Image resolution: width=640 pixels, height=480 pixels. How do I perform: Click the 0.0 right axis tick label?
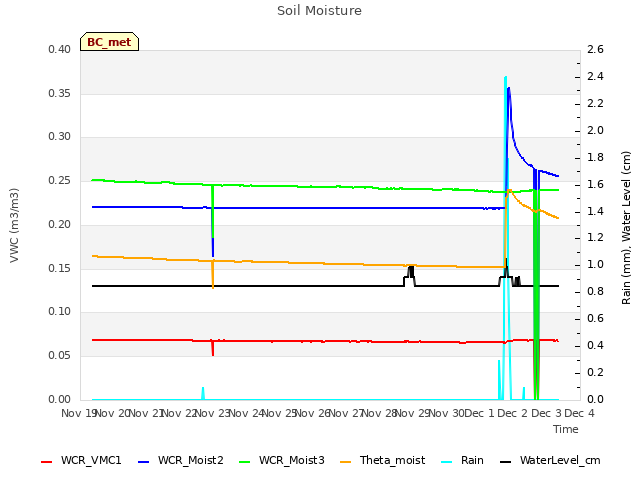coord(595,400)
